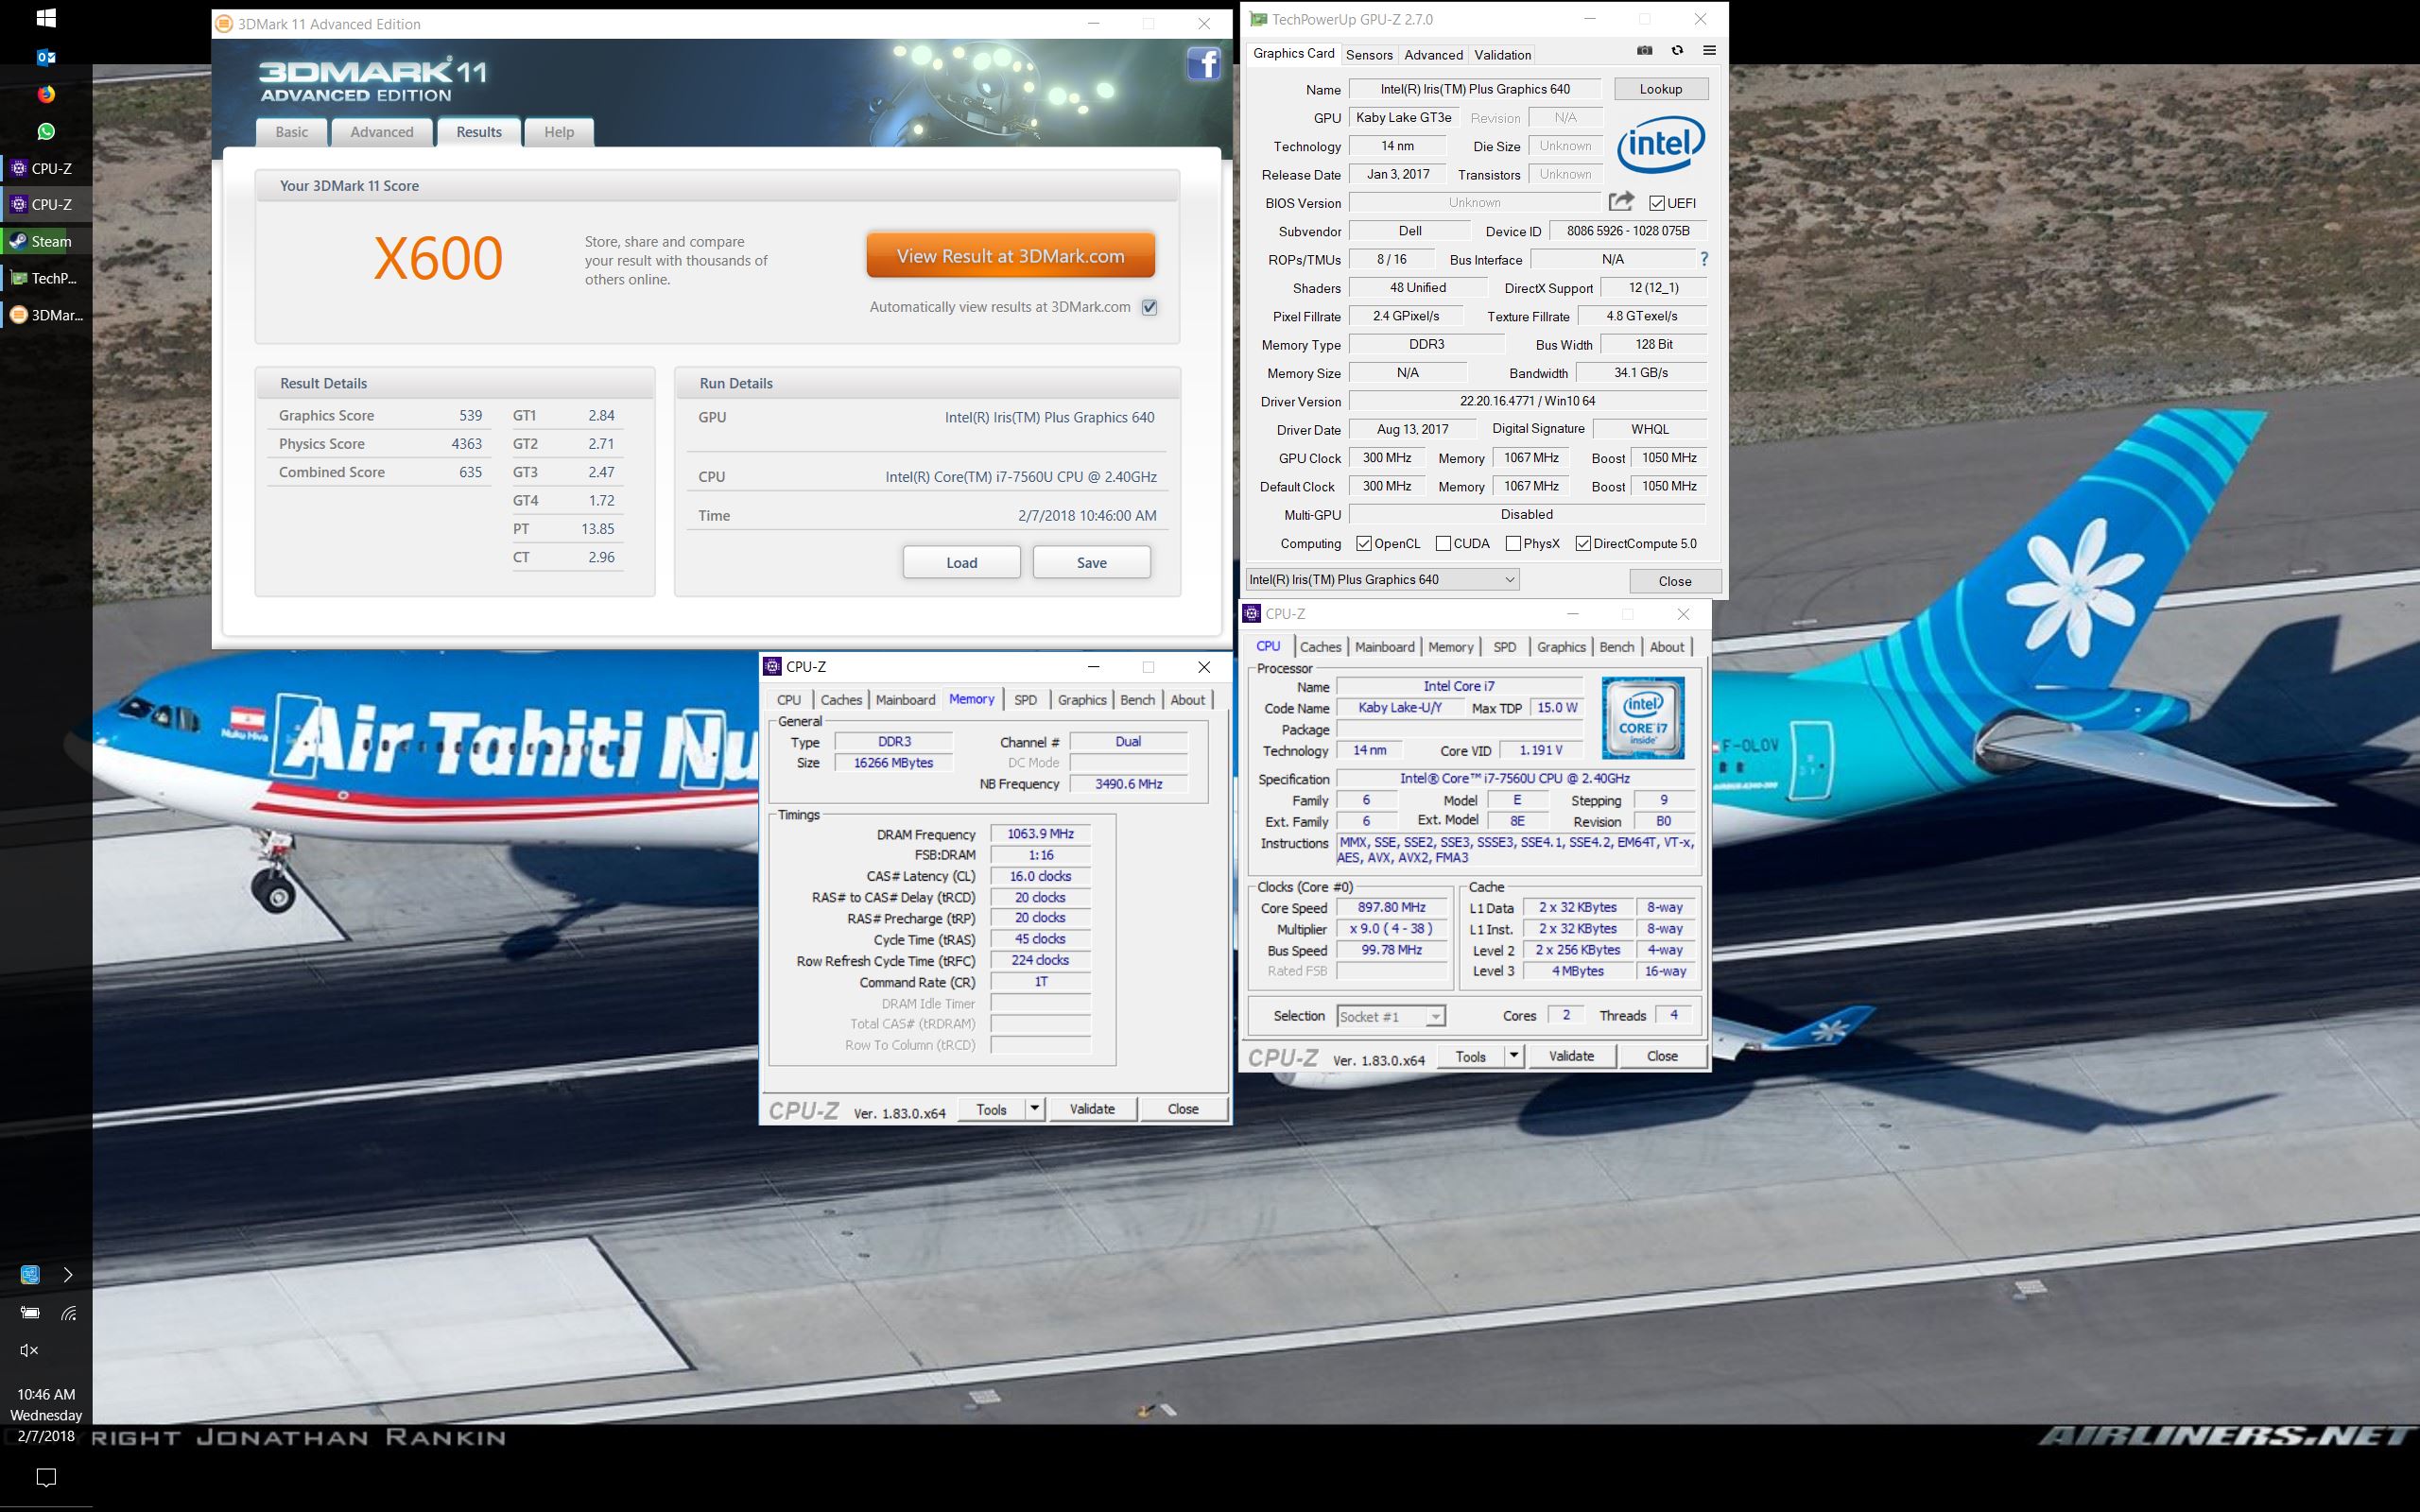The width and height of the screenshot is (2420, 1512).
Task: Open the Validation tab in GPU-Z
Action: (1501, 55)
